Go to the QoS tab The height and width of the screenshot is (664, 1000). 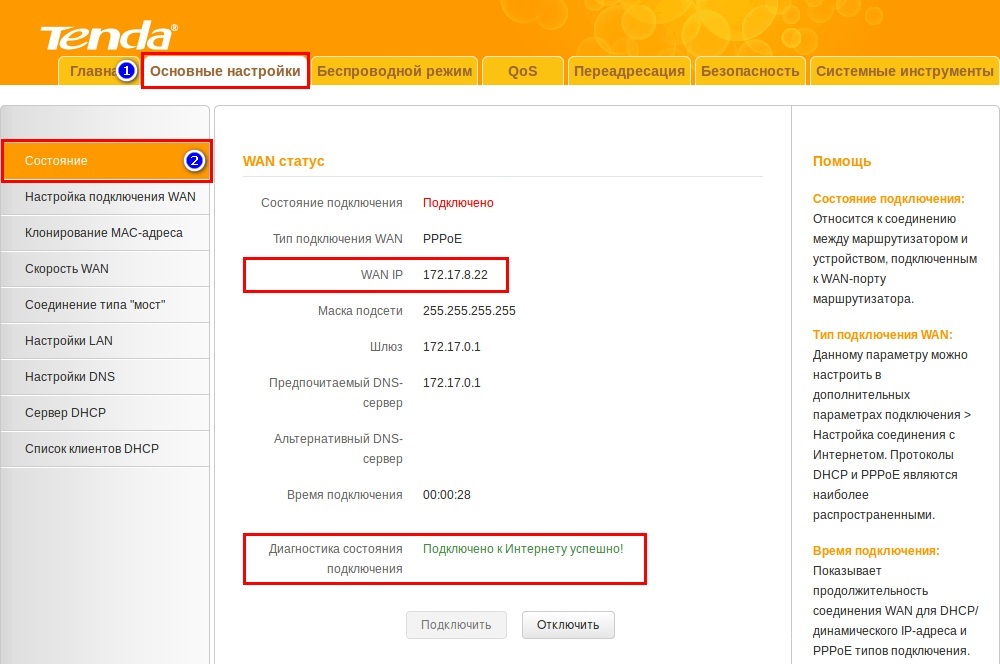click(x=523, y=71)
